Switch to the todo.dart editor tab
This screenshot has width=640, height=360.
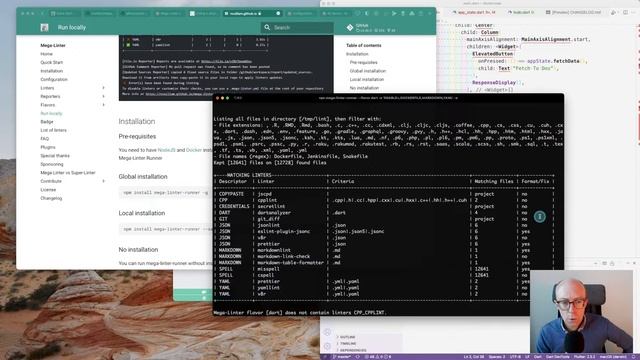click(x=521, y=13)
